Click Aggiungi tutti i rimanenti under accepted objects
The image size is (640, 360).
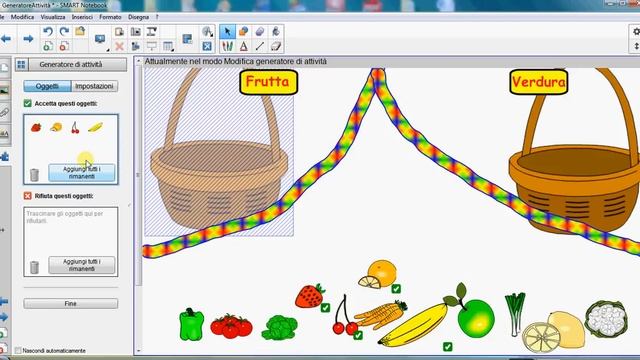coord(82,173)
